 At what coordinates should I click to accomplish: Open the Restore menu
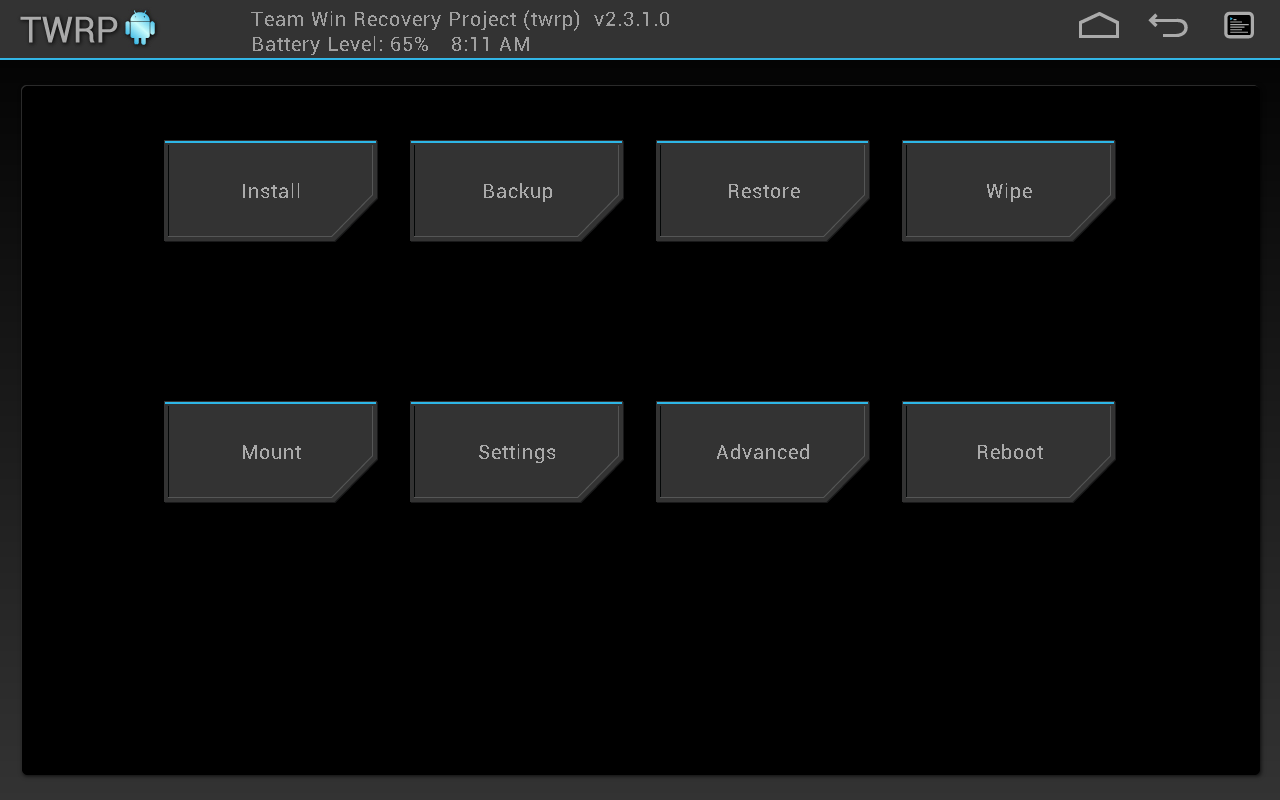pyautogui.click(x=763, y=191)
